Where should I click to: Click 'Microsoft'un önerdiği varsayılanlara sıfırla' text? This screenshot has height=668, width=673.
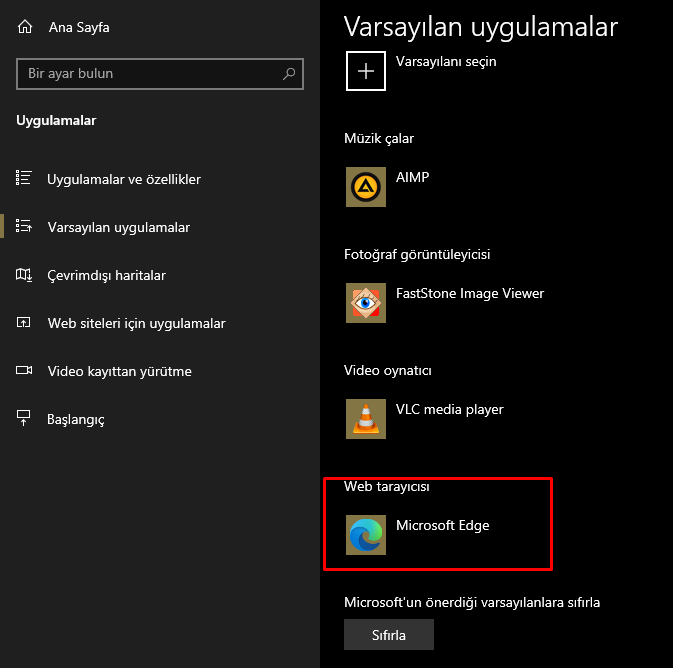pos(472,602)
